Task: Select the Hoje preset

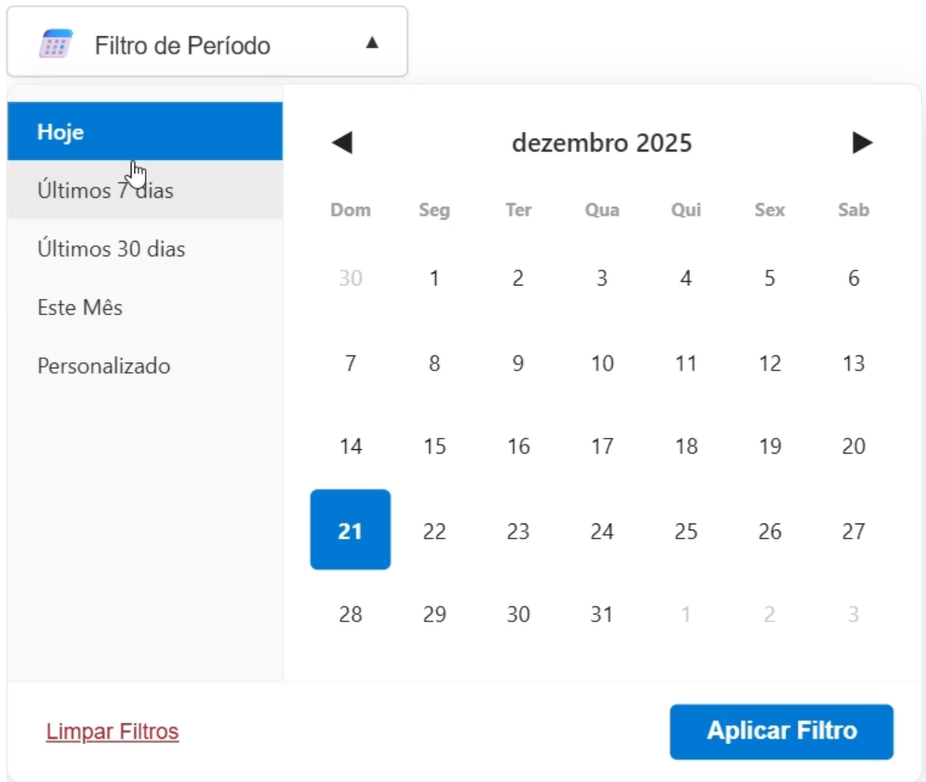Action: pyautogui.click(x=144, y=132)
